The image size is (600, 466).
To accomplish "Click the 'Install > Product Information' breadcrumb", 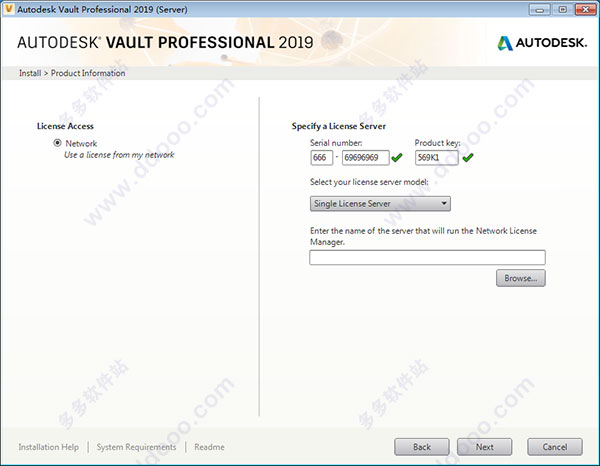I will [72, 73].
